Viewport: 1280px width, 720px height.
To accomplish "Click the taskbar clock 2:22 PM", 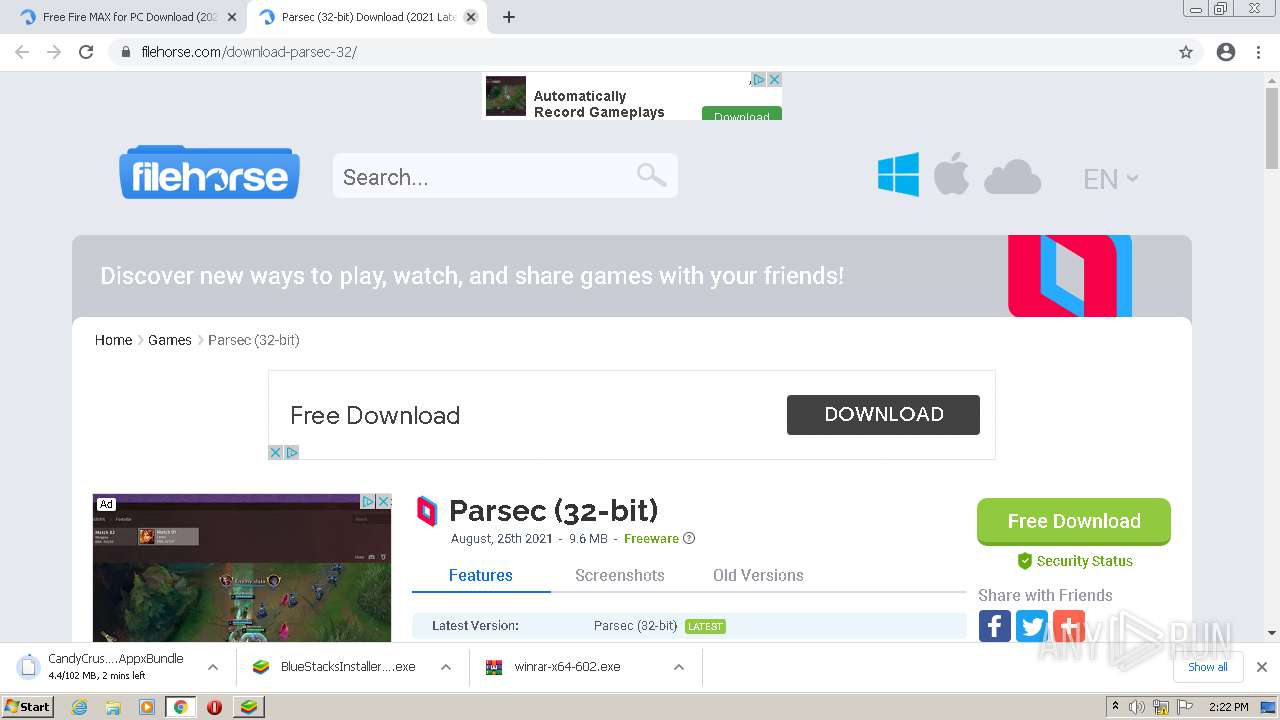I will click(1229, 707).
